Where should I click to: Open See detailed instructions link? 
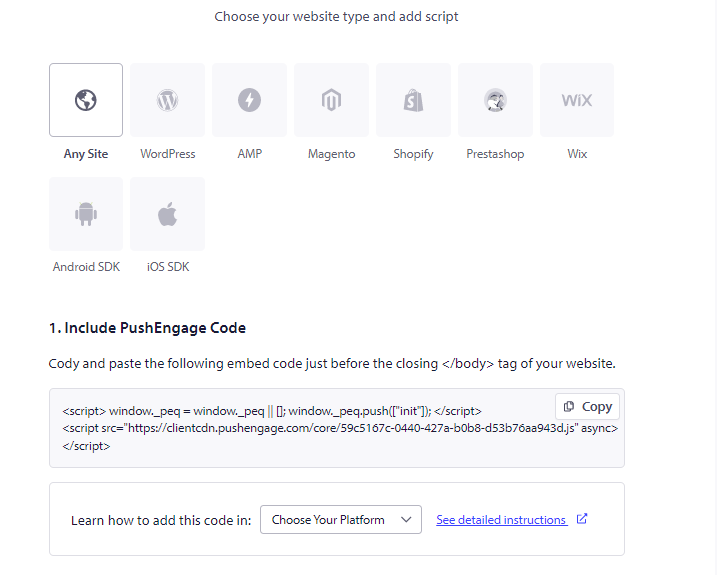click(x=502, y=520)
